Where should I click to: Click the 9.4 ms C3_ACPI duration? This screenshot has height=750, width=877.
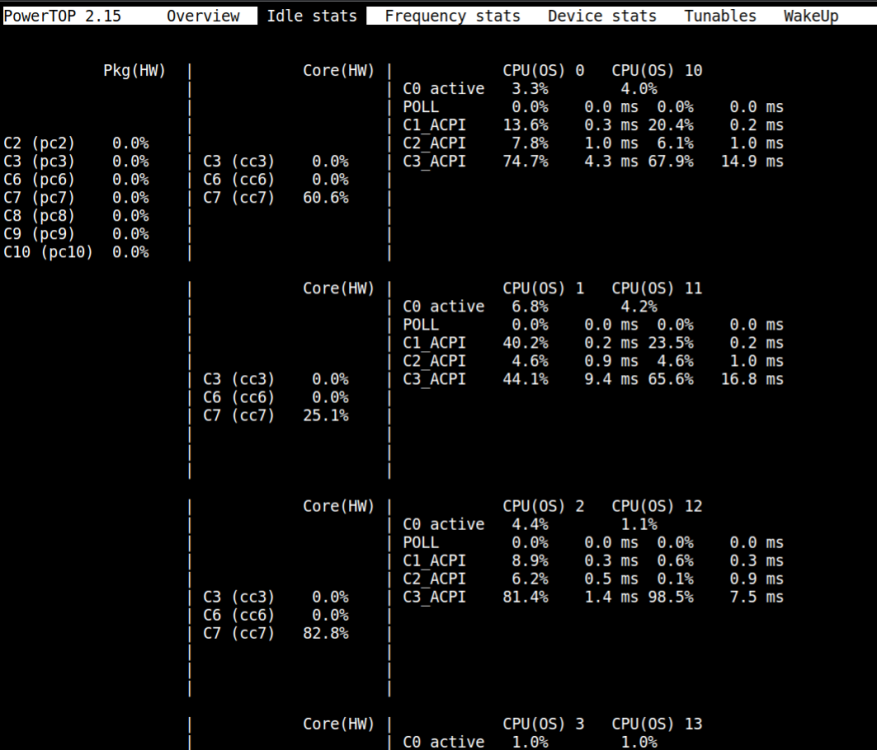(x=611, y=379)
